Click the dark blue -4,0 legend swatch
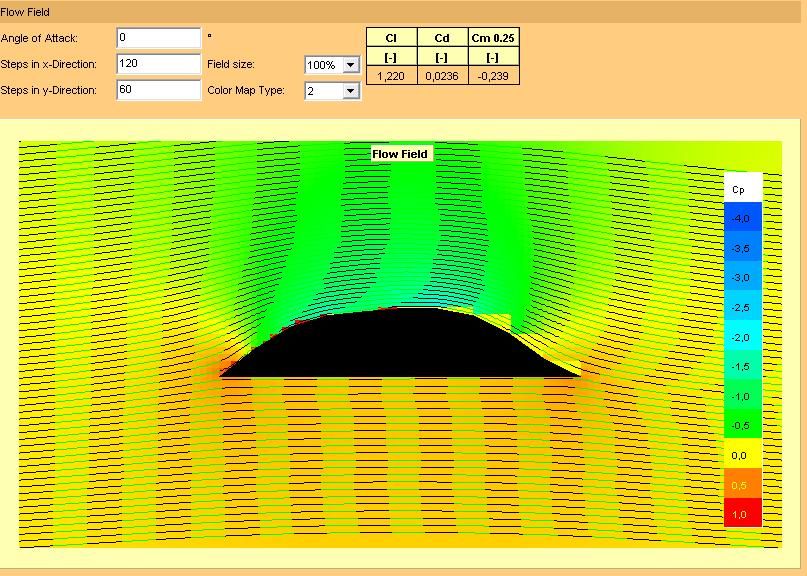This screenshot has width=807, height=576. click(x=742, y=218)
